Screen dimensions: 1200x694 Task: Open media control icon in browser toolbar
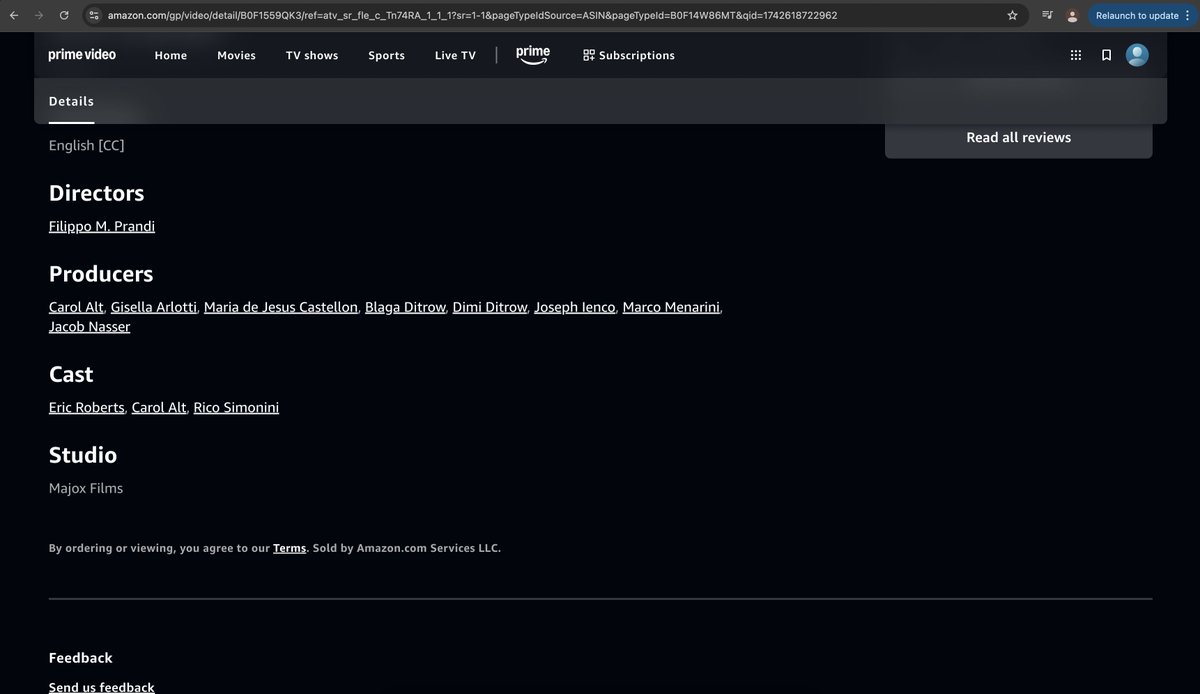(x=1047, y=15)
